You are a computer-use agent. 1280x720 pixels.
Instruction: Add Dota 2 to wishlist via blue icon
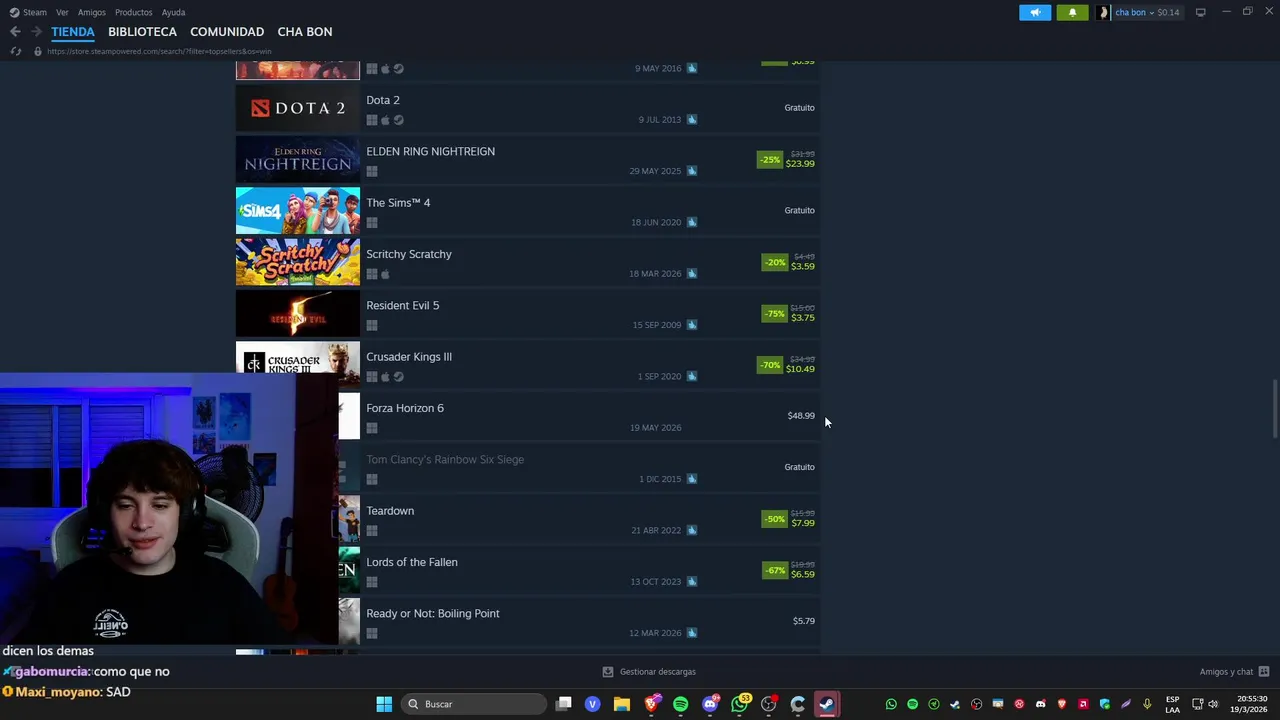[x=691, y=119]
